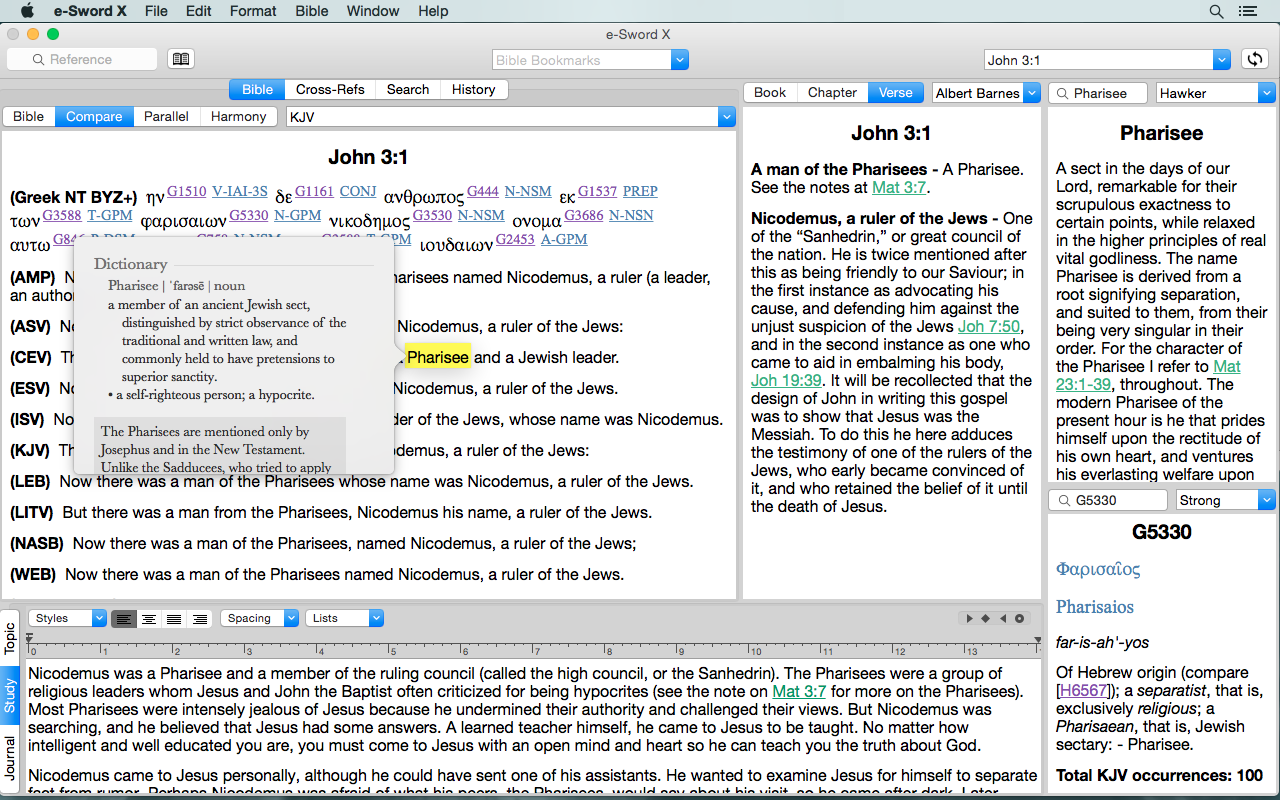Screen dimensions: 1280x800
Task: Open the History tab
Action: [x=473, y=89]
